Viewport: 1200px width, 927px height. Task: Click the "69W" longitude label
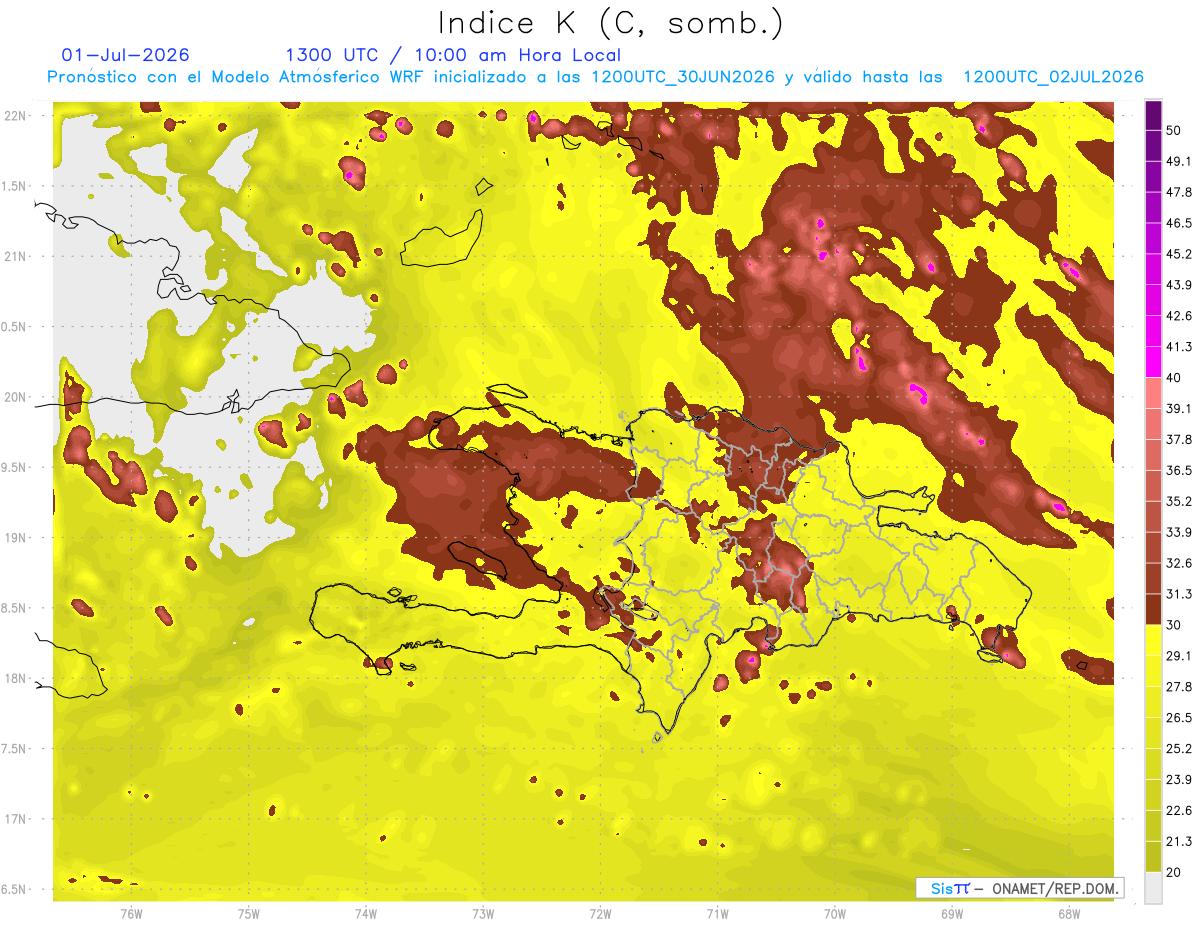coord(951,913)
